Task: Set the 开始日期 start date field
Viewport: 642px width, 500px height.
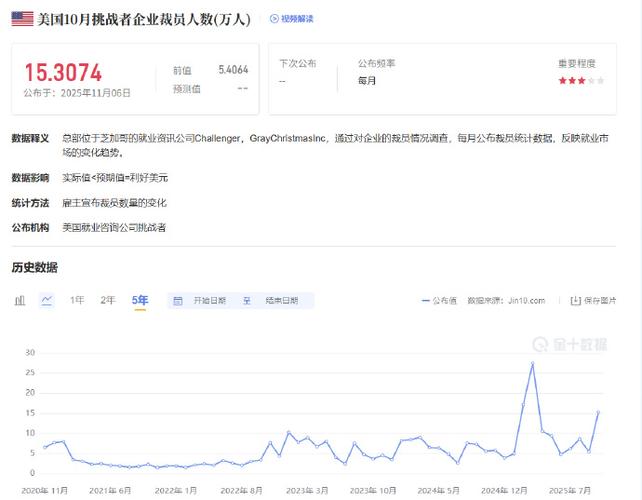Action: 210,301
